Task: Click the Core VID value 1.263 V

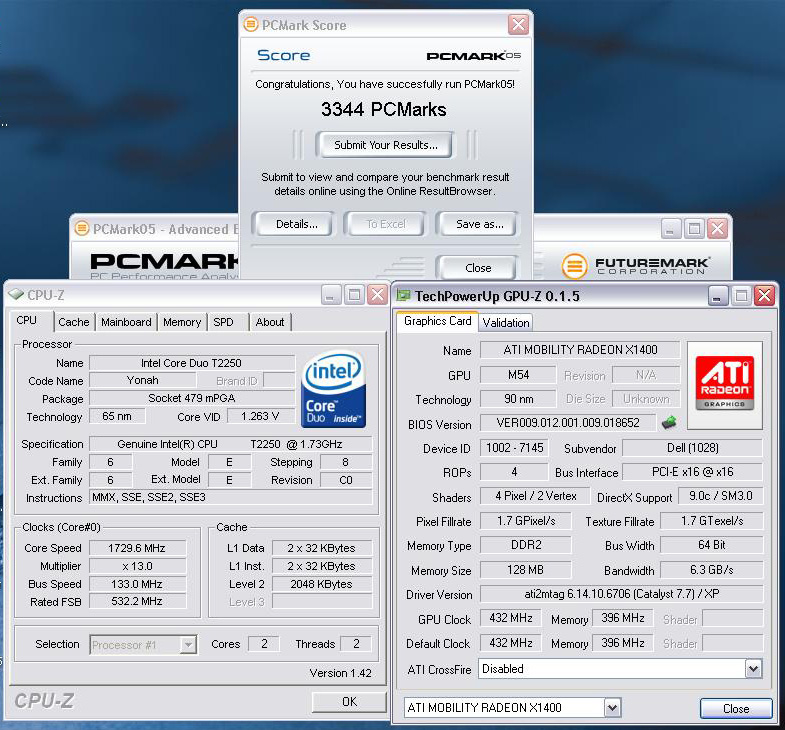Action: click(260, 416)
